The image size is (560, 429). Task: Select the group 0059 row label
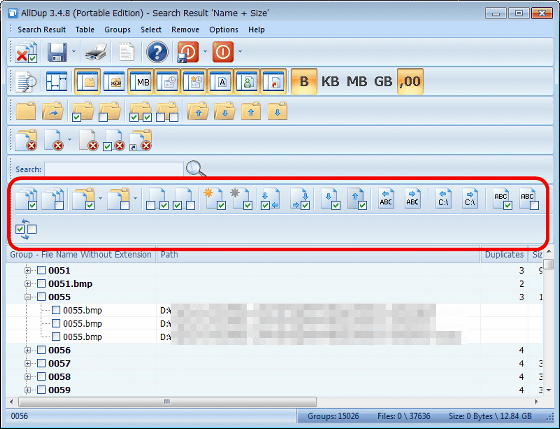coord(59,390)
